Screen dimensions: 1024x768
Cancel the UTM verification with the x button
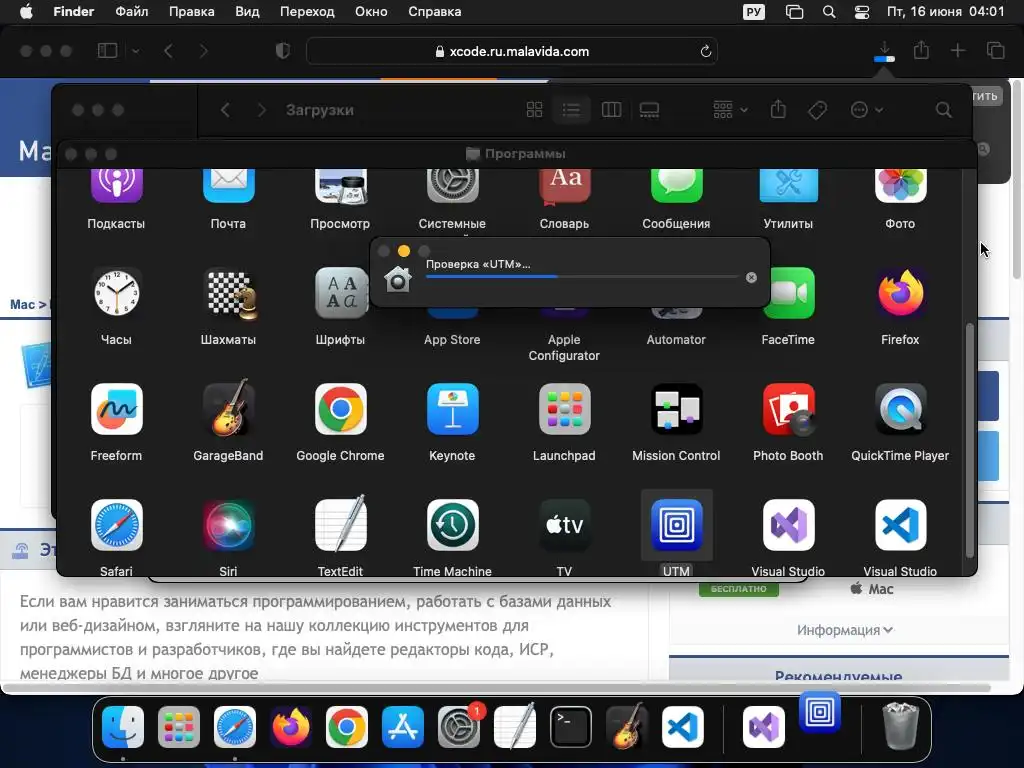pyautogui.click(x=751, y=278)
